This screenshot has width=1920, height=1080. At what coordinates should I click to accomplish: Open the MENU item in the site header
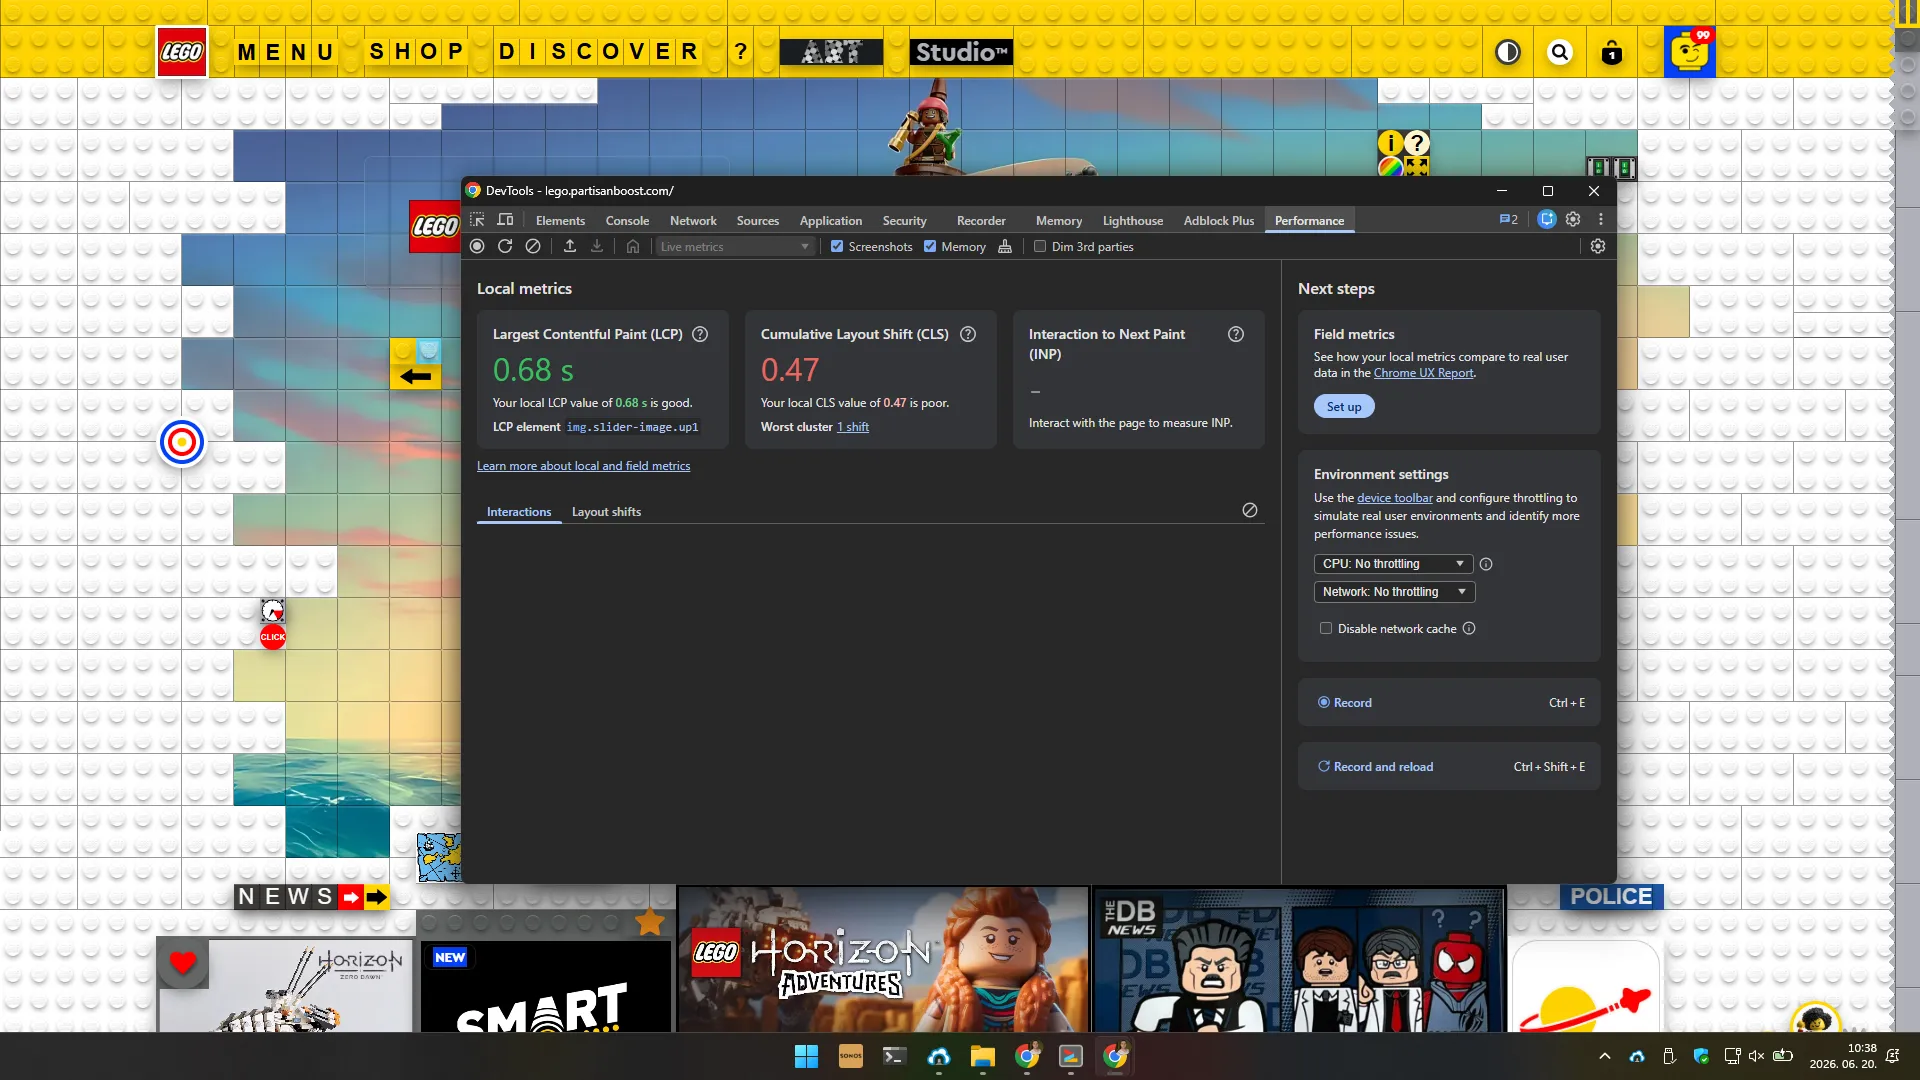click(x=285, y=52)
